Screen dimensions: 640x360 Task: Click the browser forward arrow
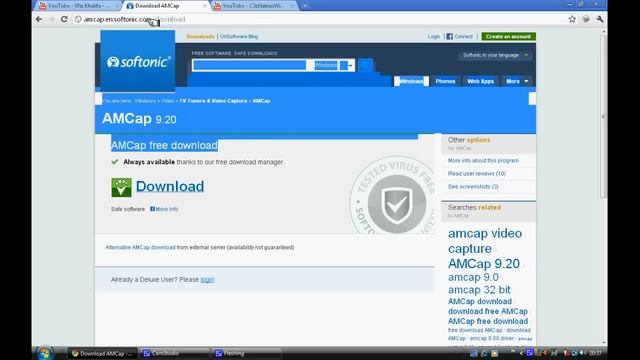point(51,19)
